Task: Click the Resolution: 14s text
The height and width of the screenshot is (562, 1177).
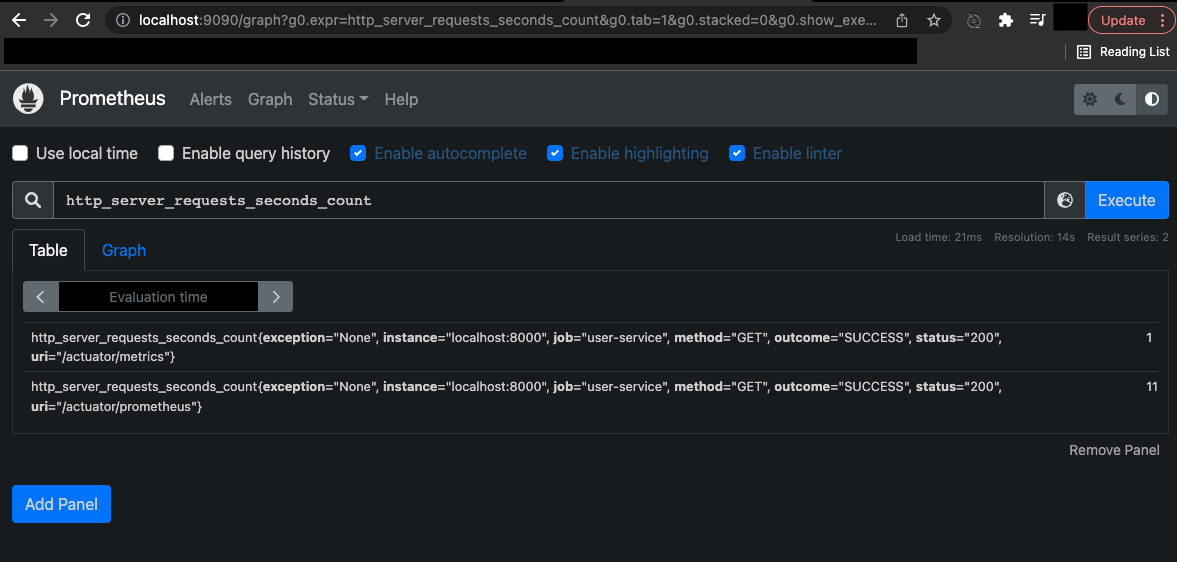Action: point(1034,237)
